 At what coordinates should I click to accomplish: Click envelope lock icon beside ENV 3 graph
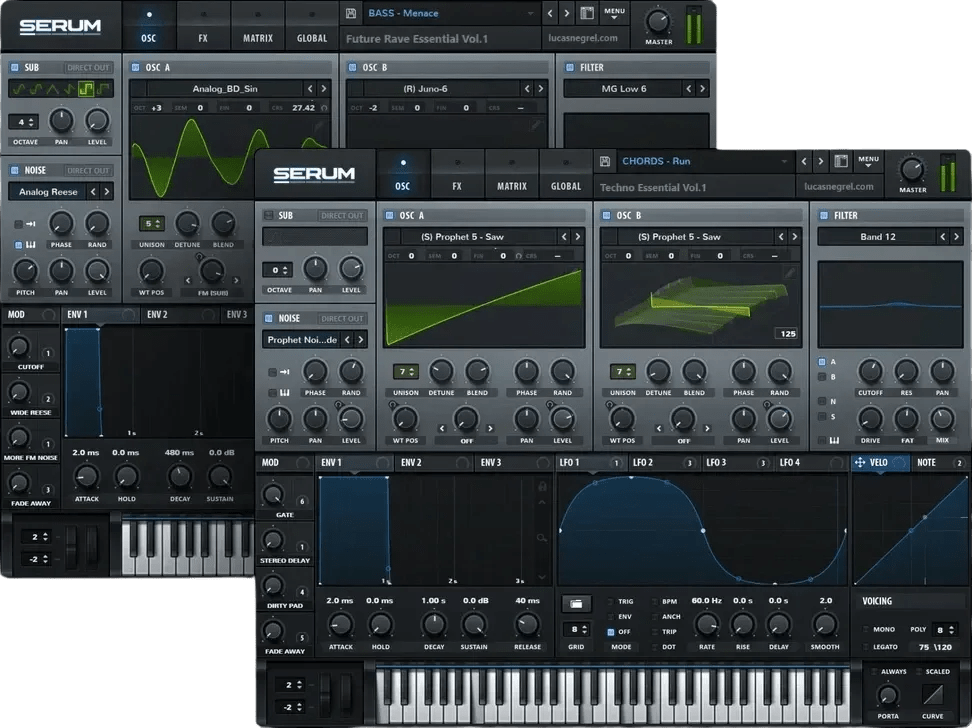coord(542,486)
